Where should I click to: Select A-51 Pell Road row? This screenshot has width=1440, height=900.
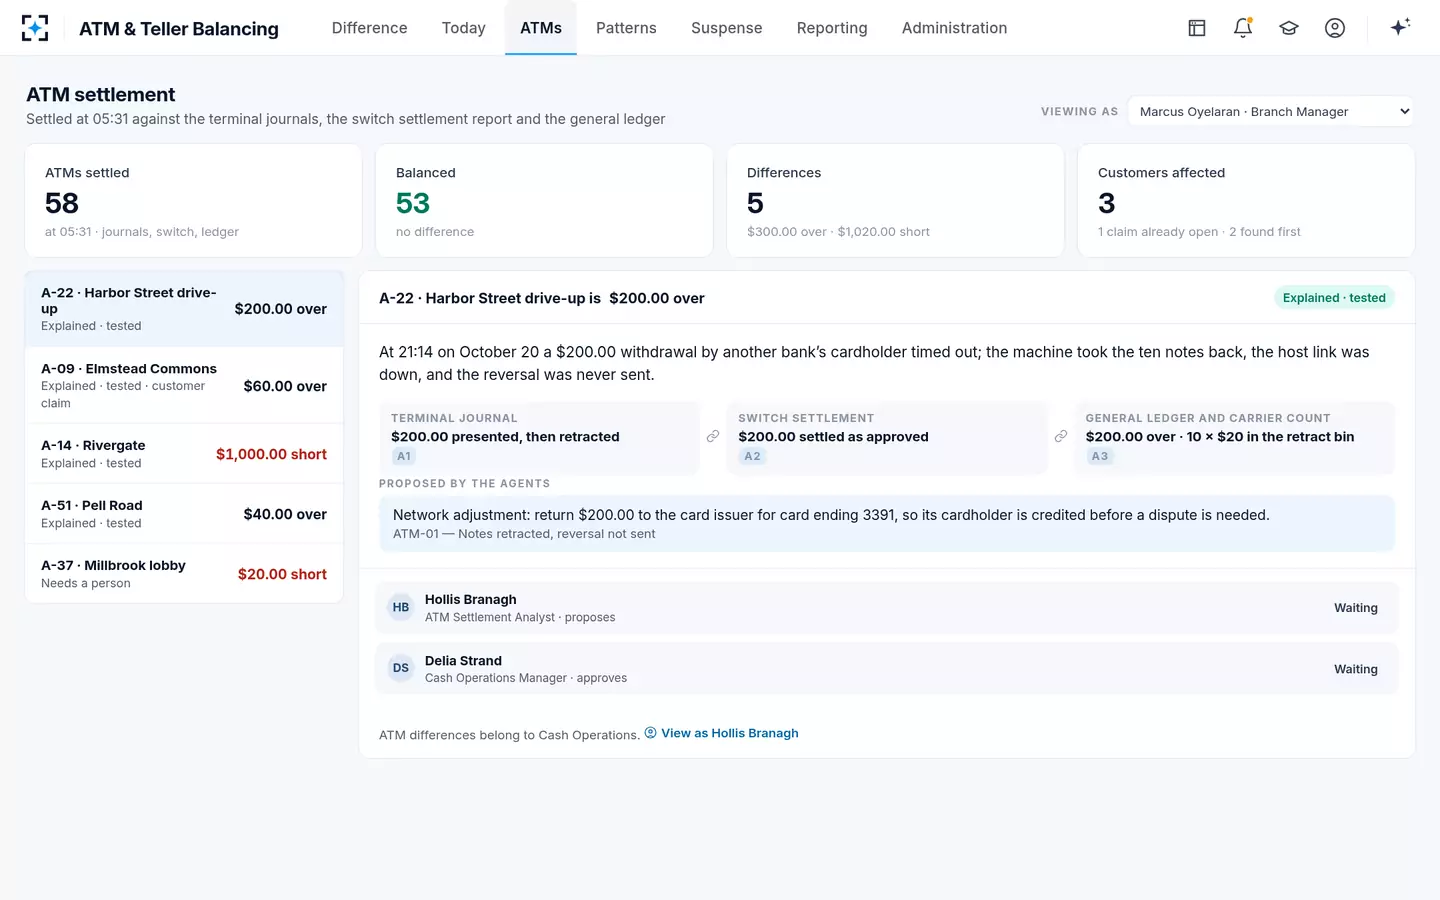click(184, 514)
